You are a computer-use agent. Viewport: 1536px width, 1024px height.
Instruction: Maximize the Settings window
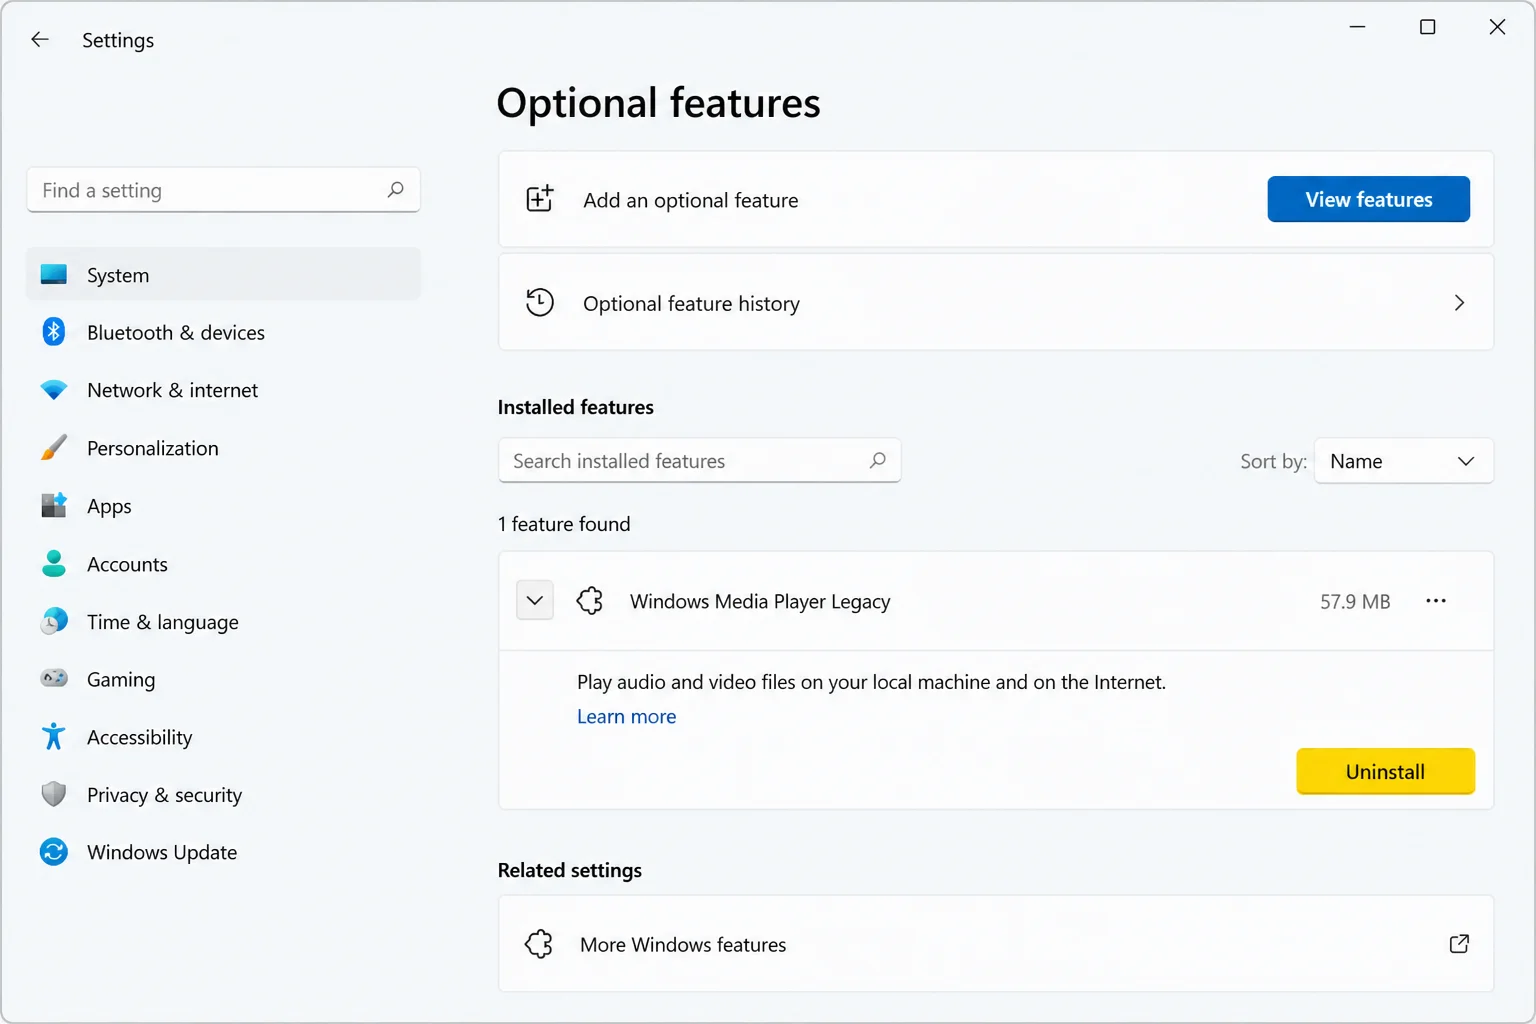pyautogui.click(x=1428, y=27)
